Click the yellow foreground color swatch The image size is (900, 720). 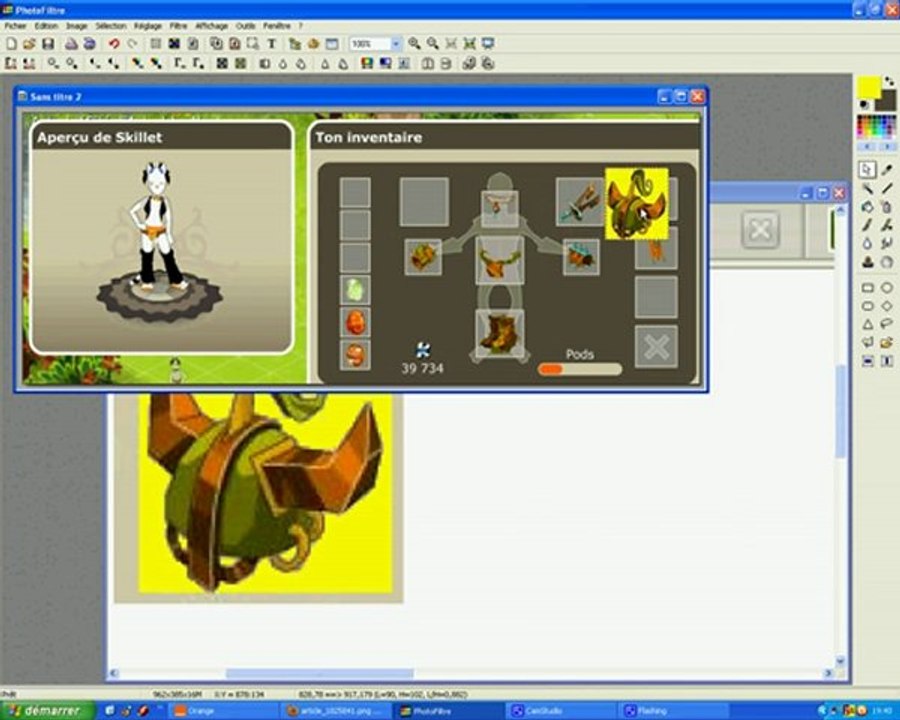tap(868, 87)
